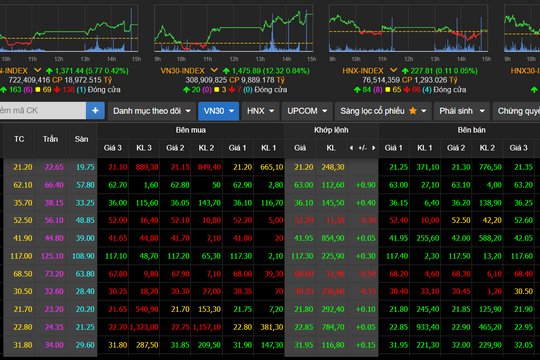Click left arrow beside the +/- column header
Screen dimensions: 540x360
coord(351,148)
